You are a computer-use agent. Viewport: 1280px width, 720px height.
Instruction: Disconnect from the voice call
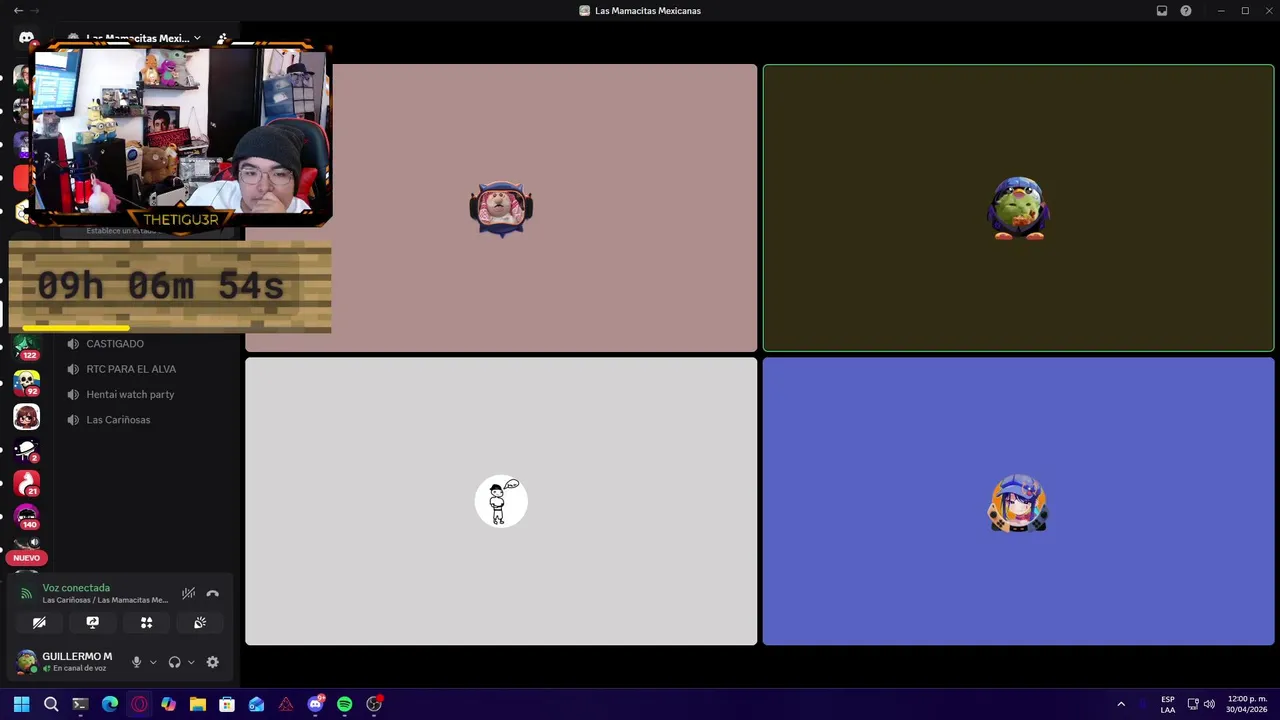tap(212, 593)
